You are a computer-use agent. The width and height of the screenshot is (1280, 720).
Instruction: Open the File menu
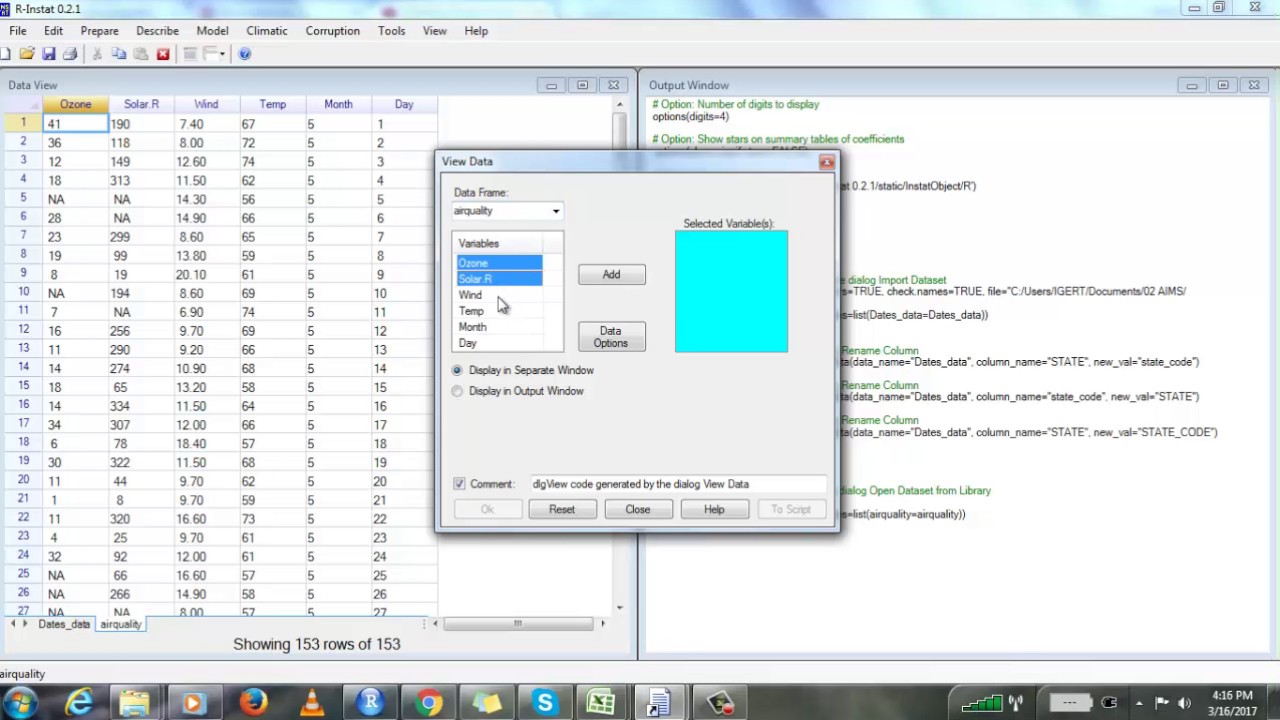pos(18,31)
